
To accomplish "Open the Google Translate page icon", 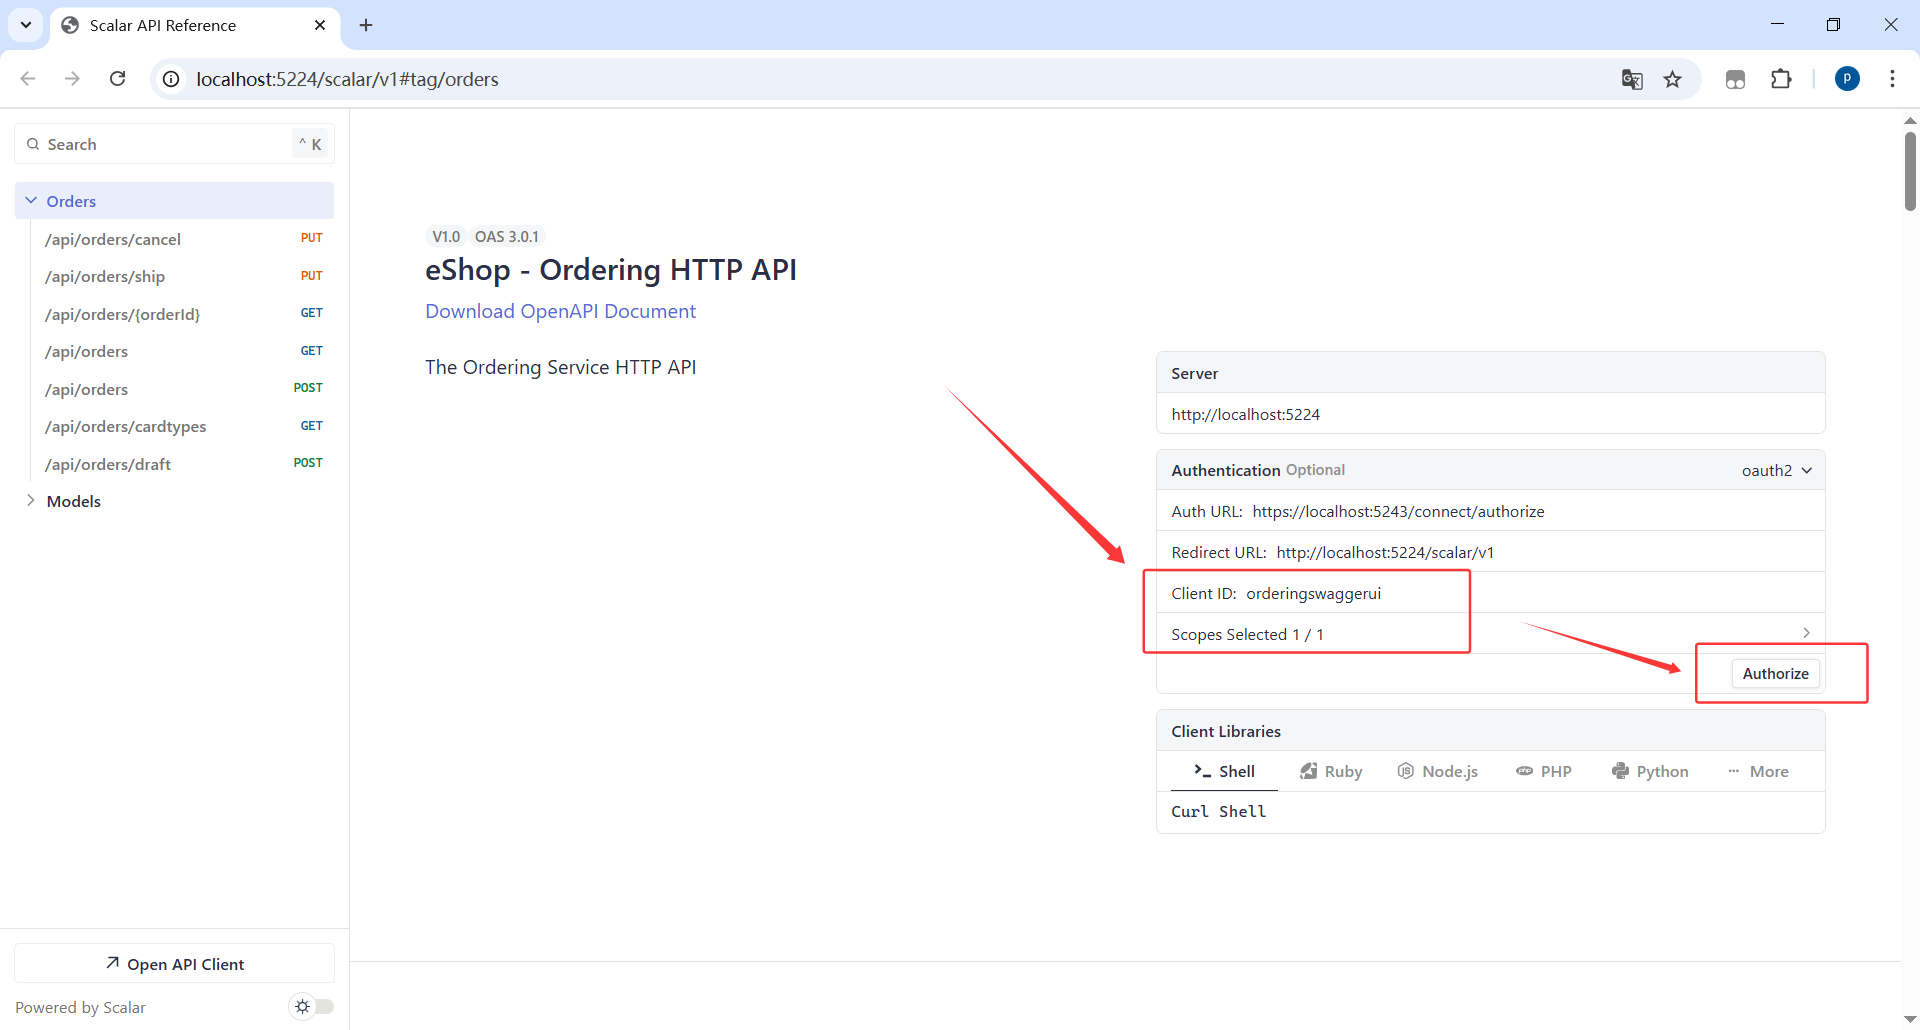I will click(x=1632, y=79).
